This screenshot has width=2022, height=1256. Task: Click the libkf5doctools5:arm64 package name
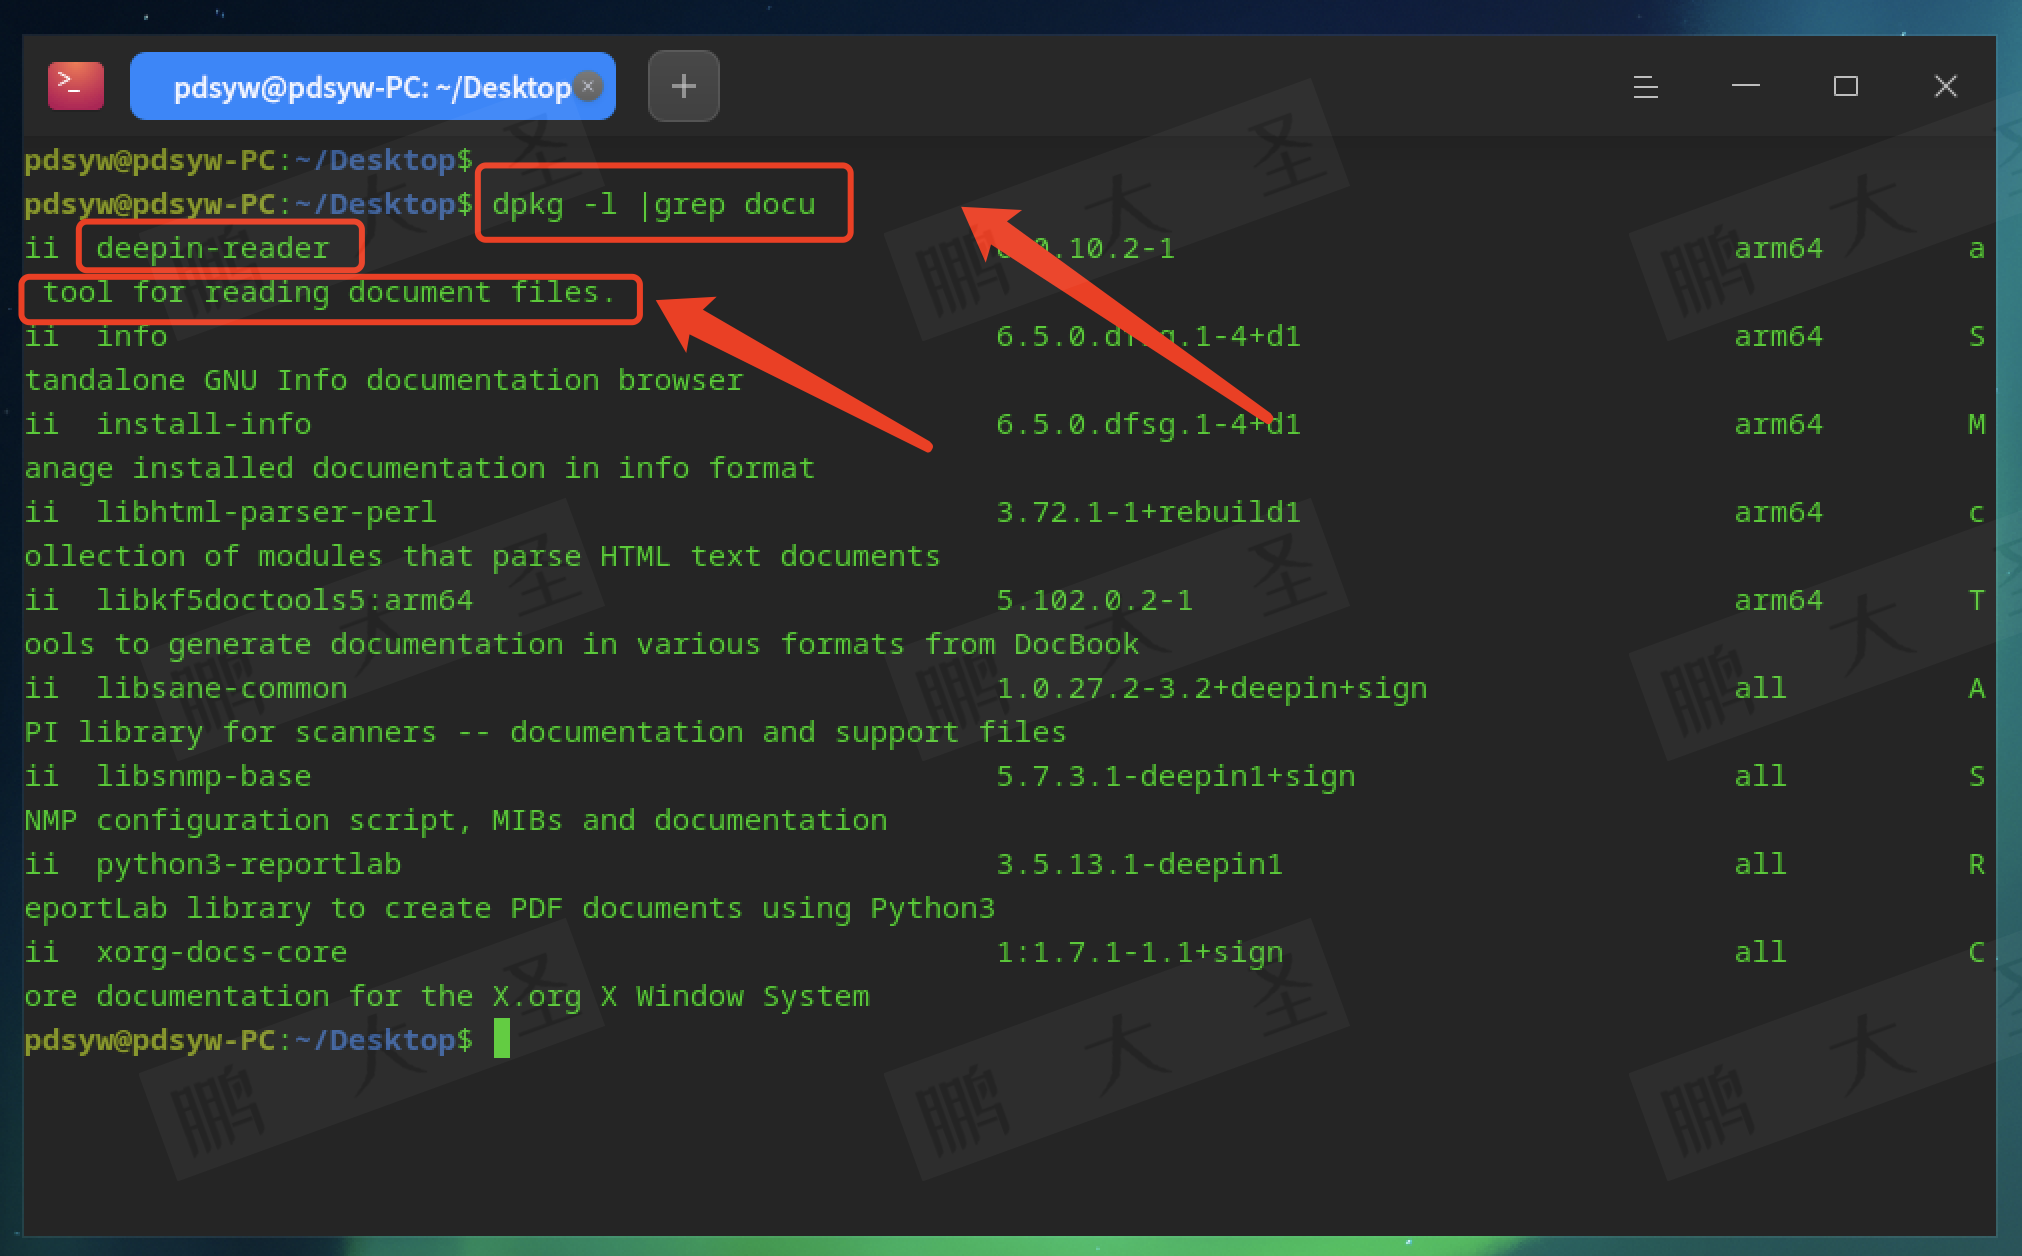[x=284, y=600]
